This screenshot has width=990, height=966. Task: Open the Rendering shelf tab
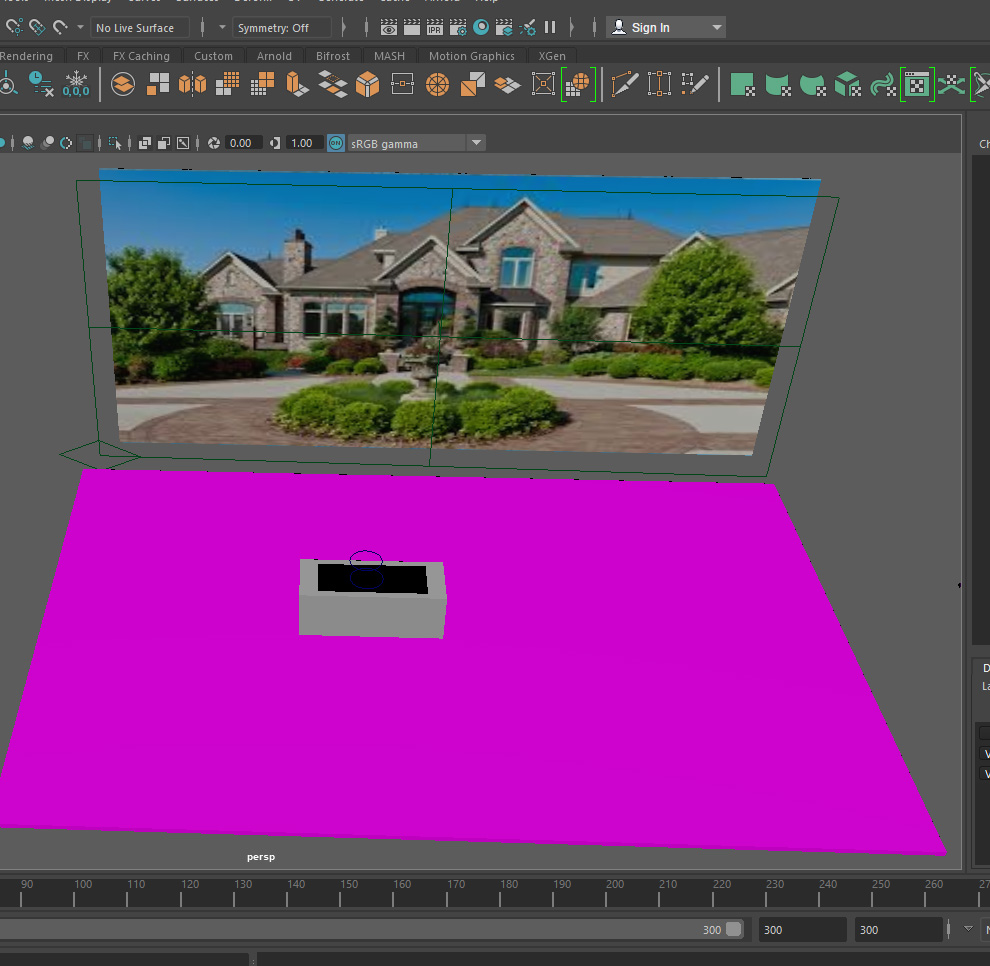[x=27, y=56]
